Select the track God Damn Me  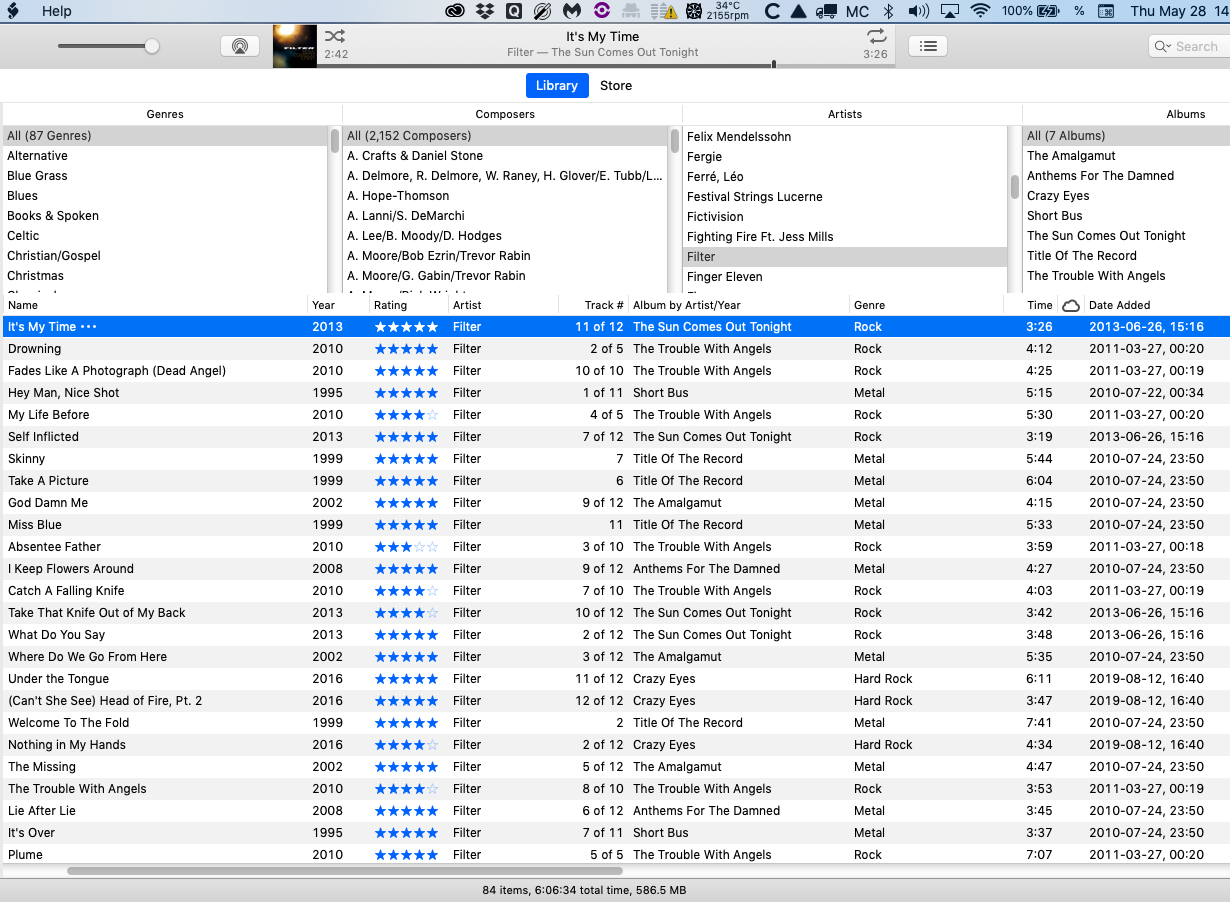tap(615, 503)
